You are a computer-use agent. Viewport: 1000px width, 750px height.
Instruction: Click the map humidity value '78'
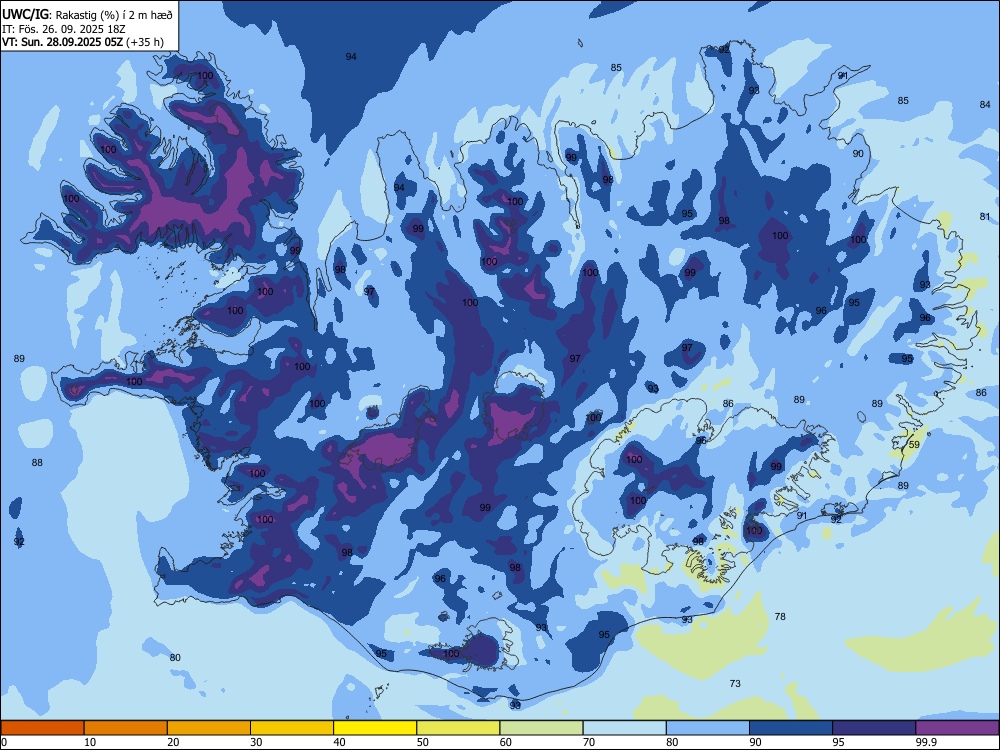point(780,616)
